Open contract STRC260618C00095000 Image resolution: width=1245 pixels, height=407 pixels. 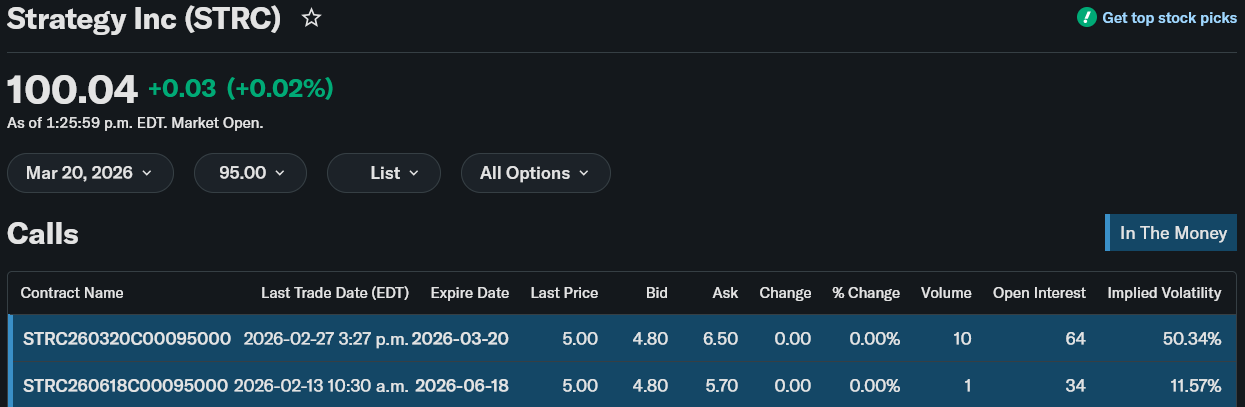point(125,385)
